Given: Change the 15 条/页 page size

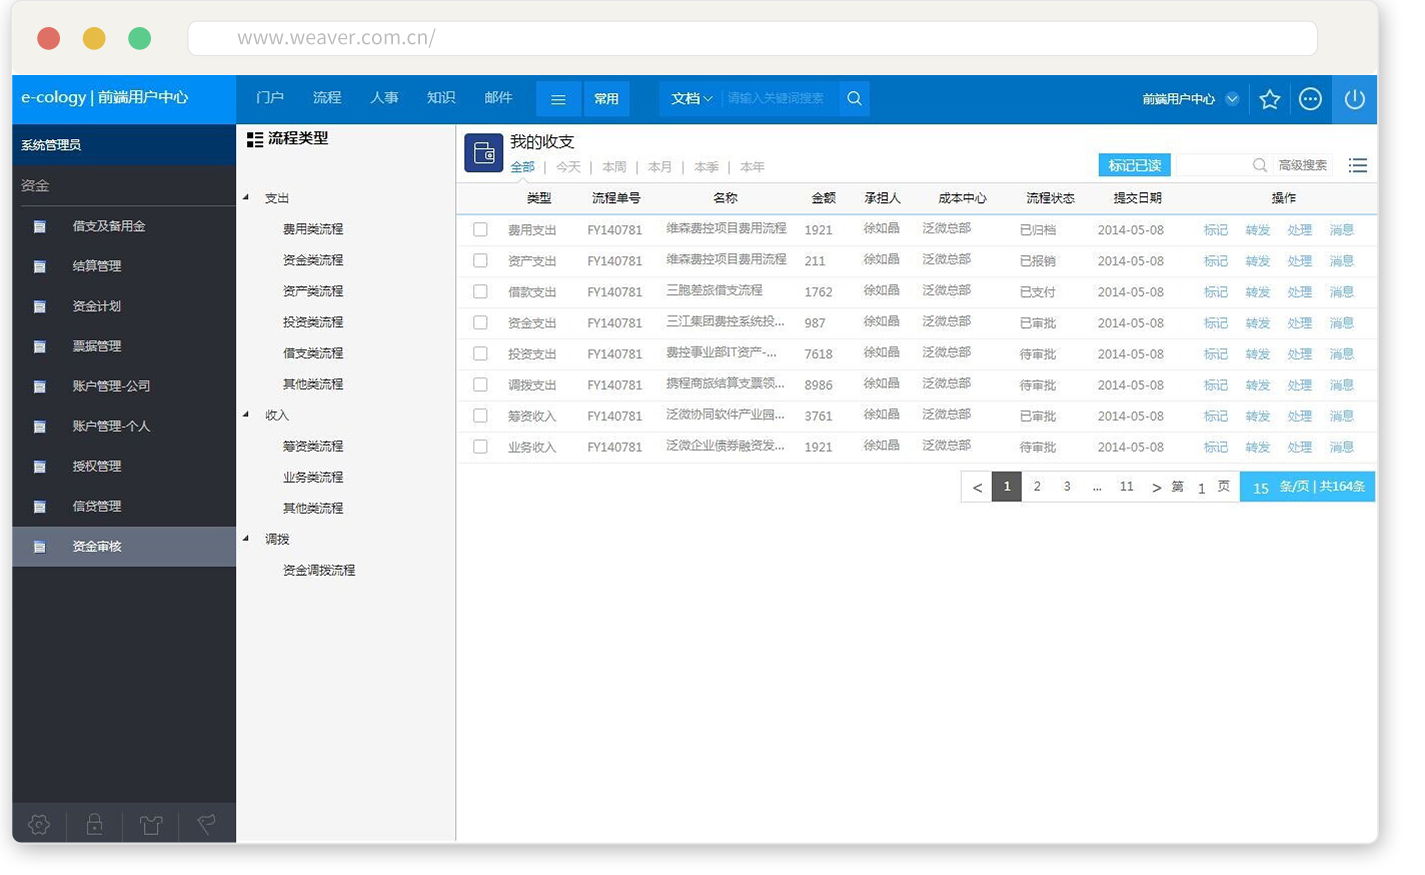Looking at the screenshot, I should tap(1260, 487).
